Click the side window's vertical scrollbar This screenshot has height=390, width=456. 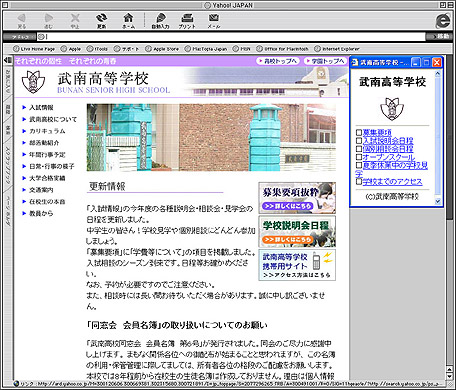[x=438, y=138]
